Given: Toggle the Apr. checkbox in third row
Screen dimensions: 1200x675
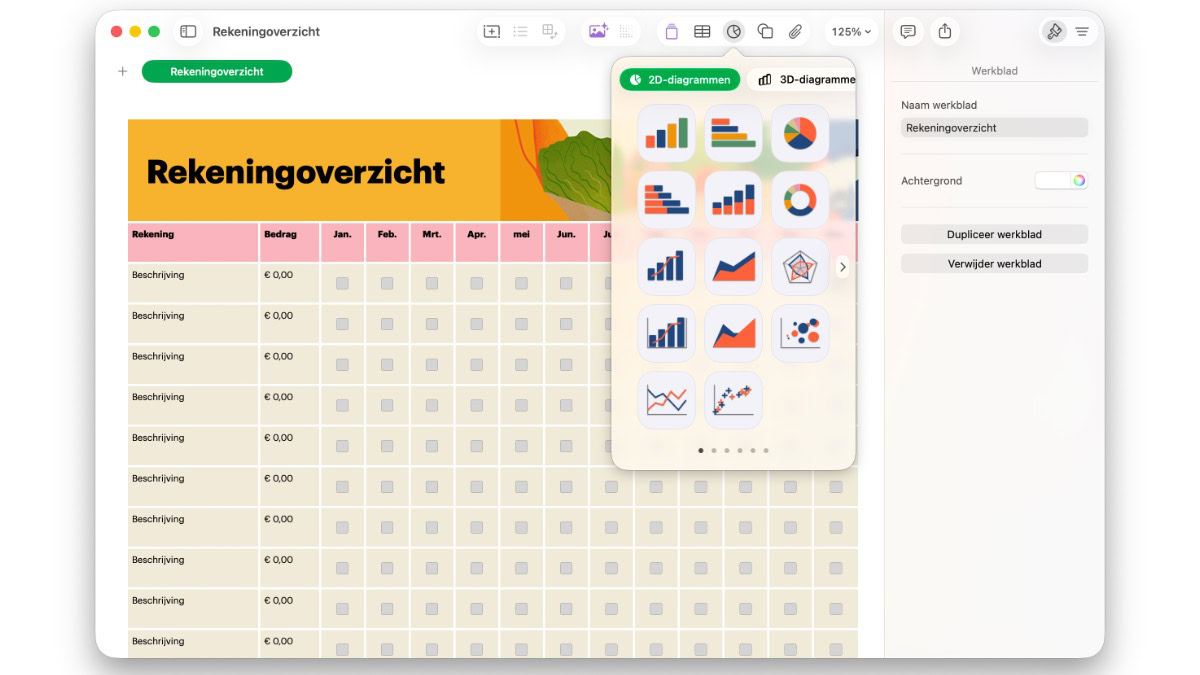Looking at the screenshot, I should tap(477, 365).
